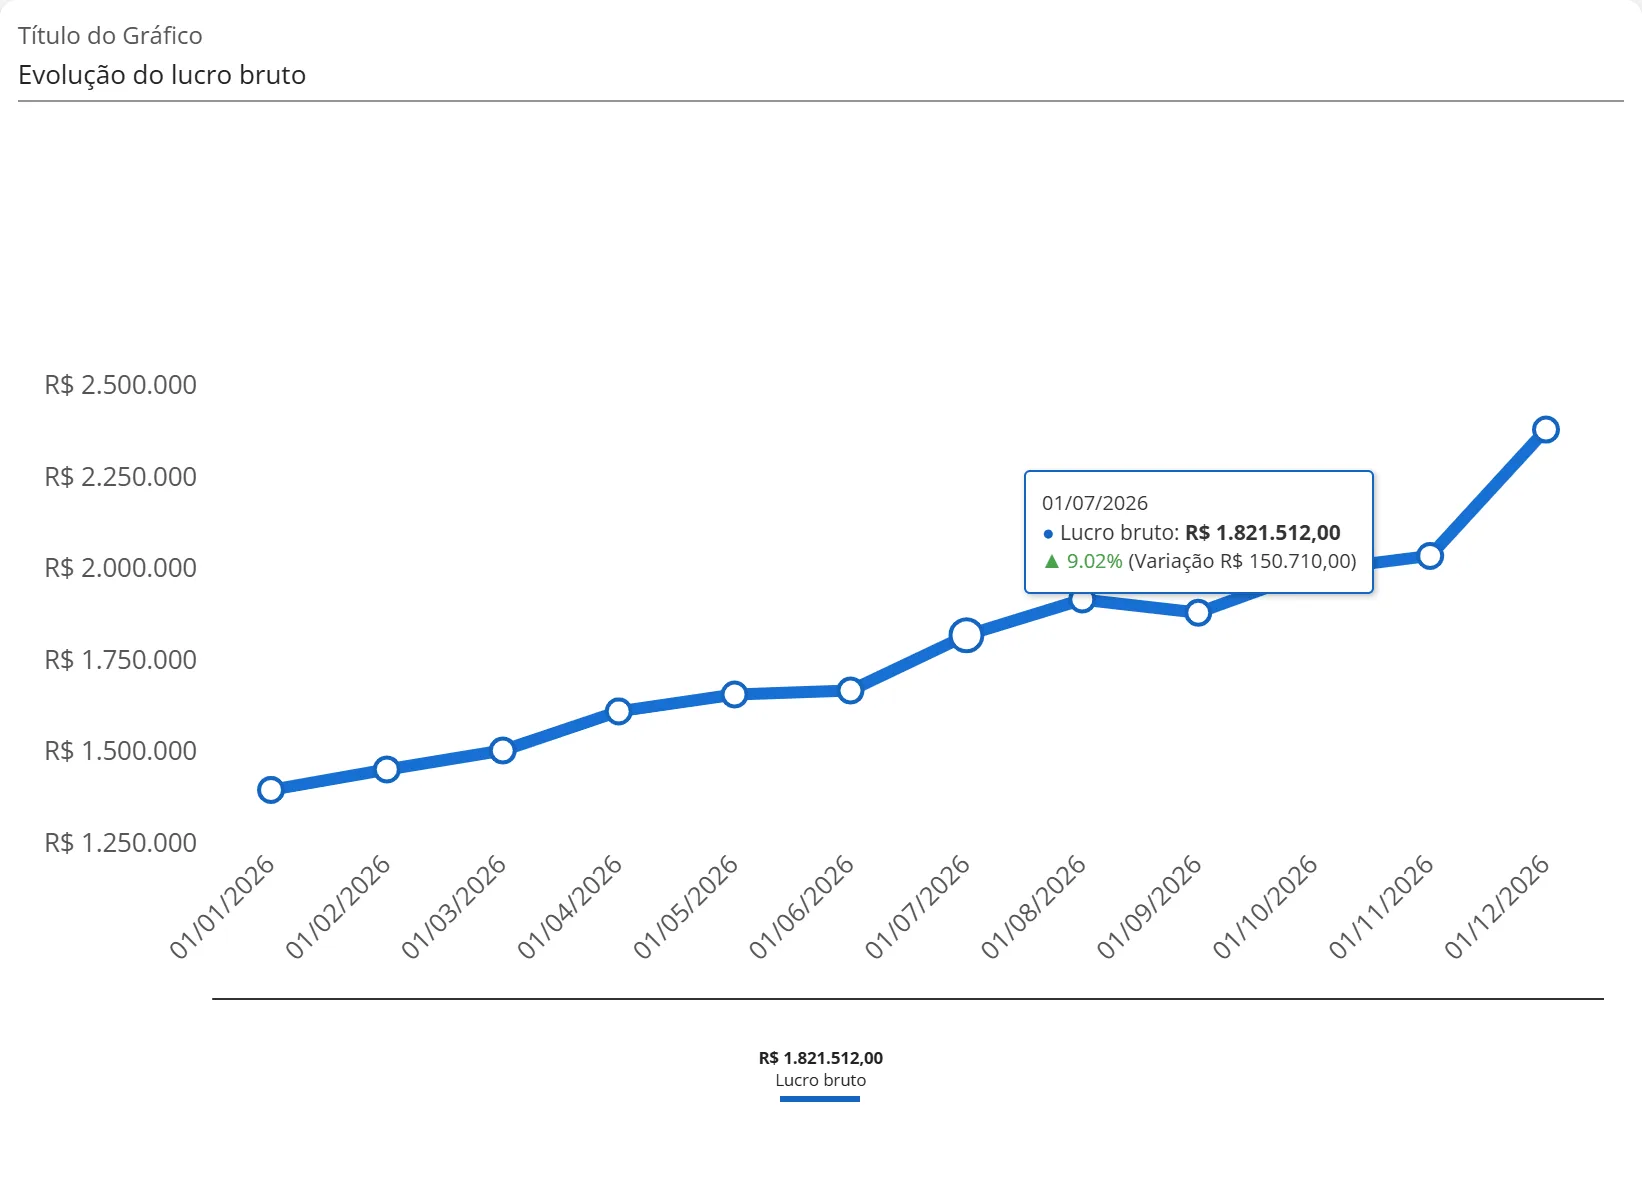
Task: Click the x-axis label 01/12/2026
Action: [1498, 907]
